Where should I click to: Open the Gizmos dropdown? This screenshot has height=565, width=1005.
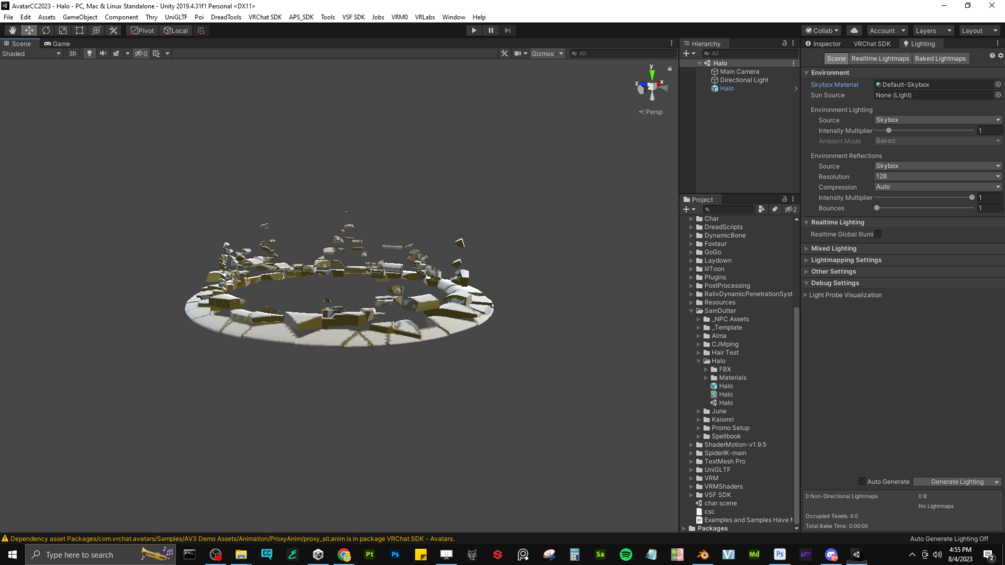[x=547, y=53]
